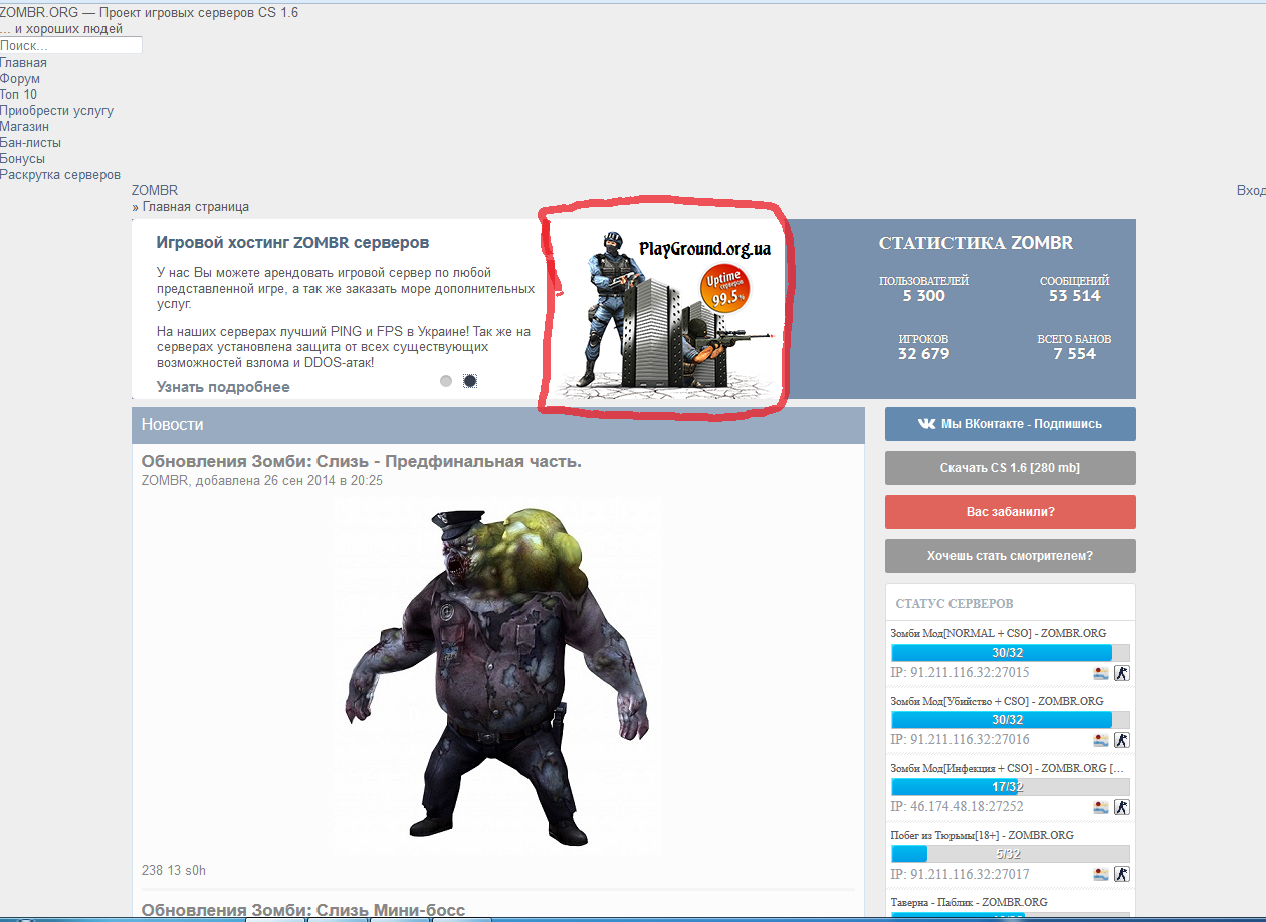Click the zombie policeman news image

(497, 676)
